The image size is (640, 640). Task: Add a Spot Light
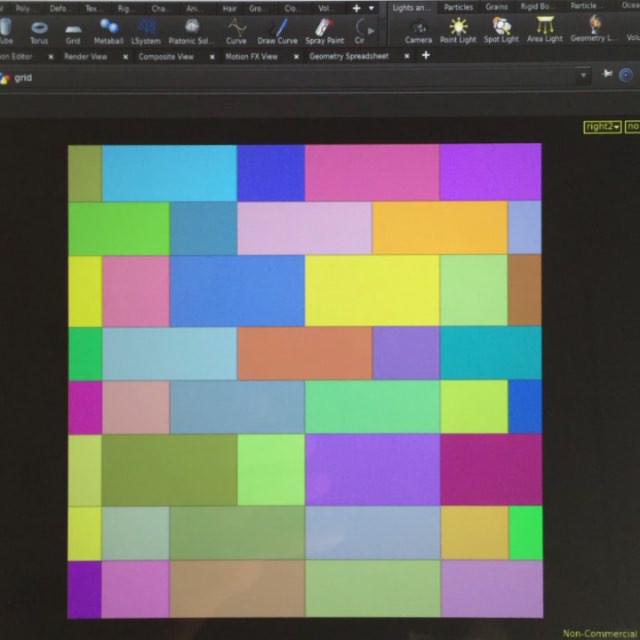(501, 30)
